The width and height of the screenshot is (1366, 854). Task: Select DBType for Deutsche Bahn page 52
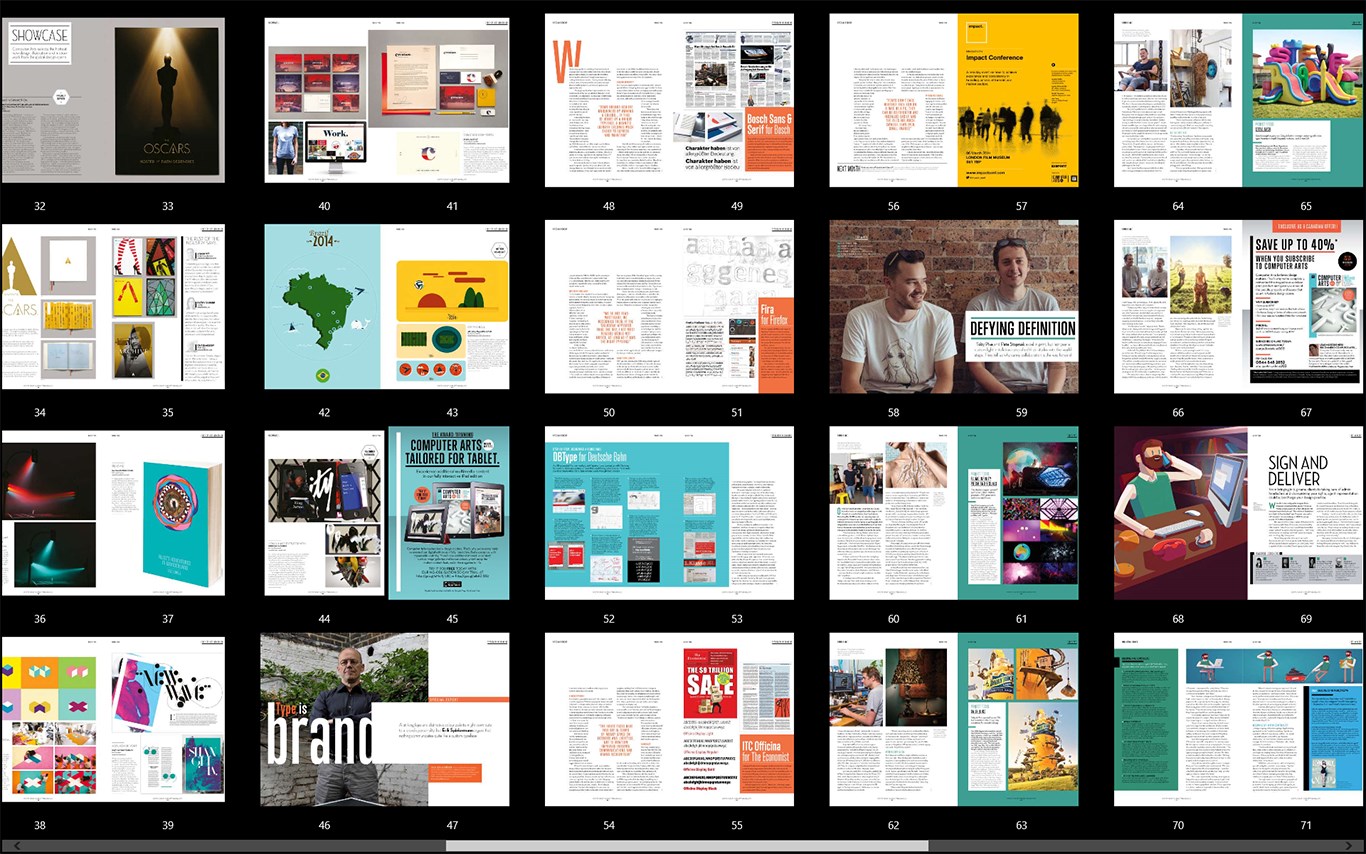pos(608,513)
